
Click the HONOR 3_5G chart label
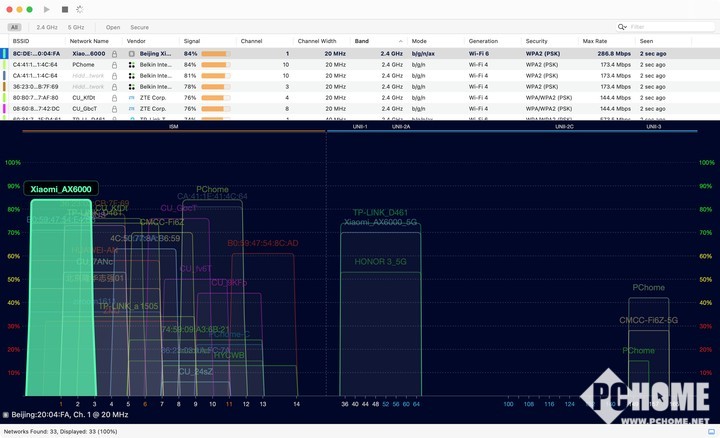click(380, 262)
